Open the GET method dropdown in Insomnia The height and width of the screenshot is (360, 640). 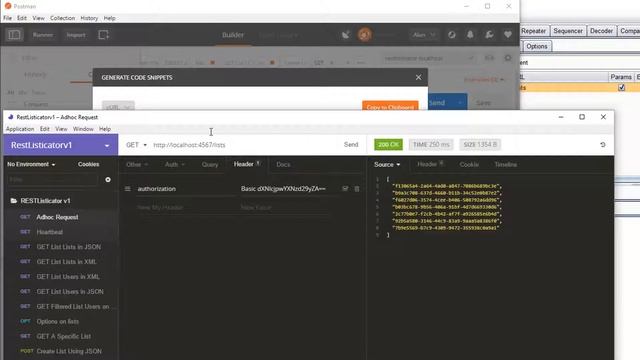coord(136,144)
